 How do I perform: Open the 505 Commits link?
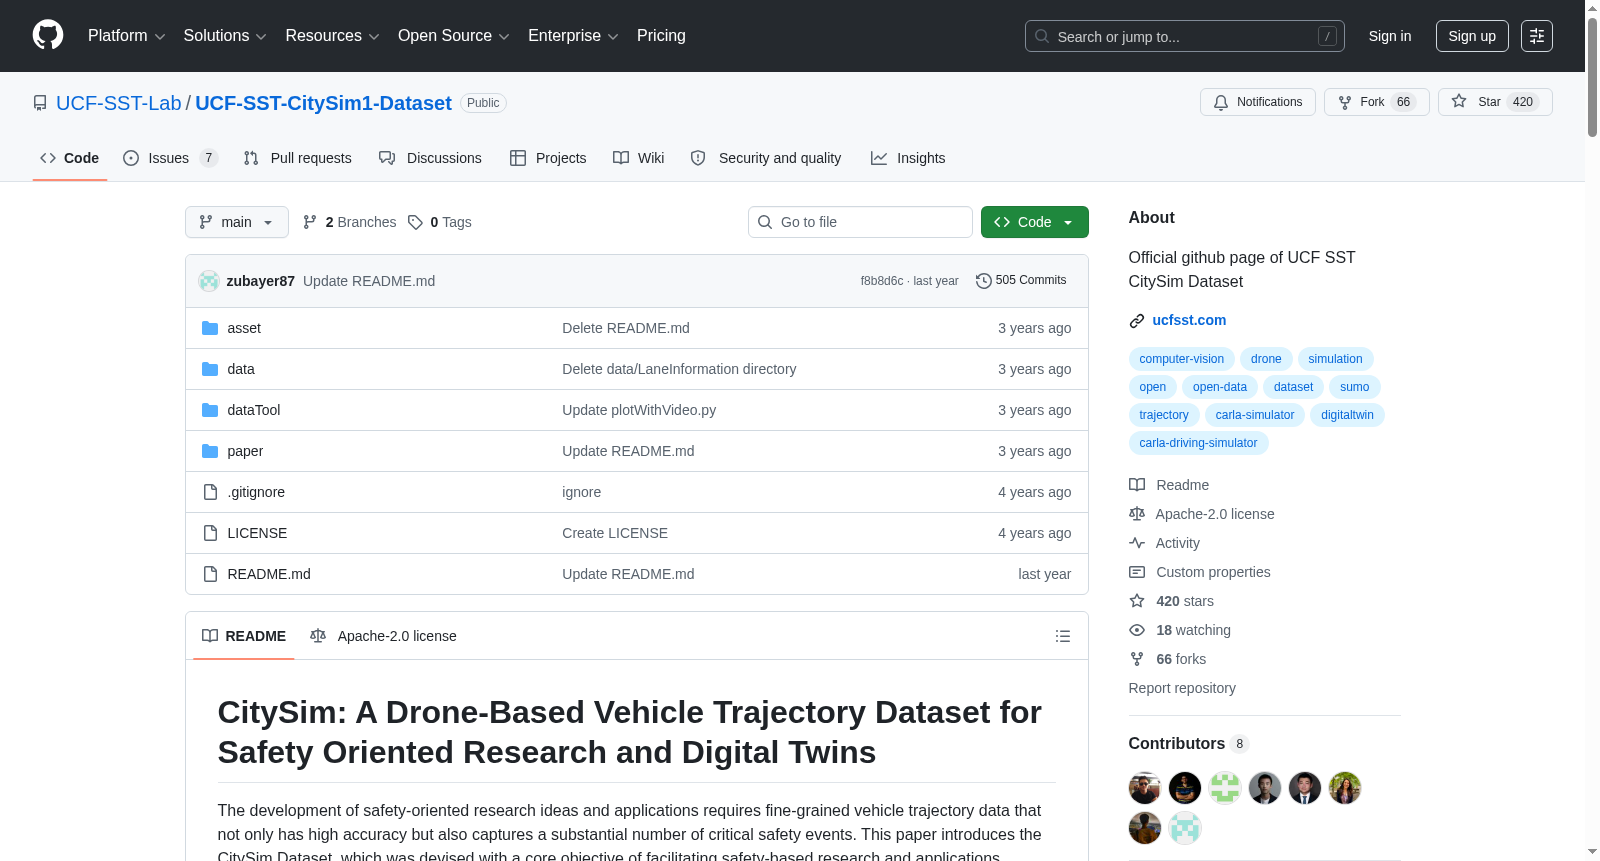pos(1022,280)
